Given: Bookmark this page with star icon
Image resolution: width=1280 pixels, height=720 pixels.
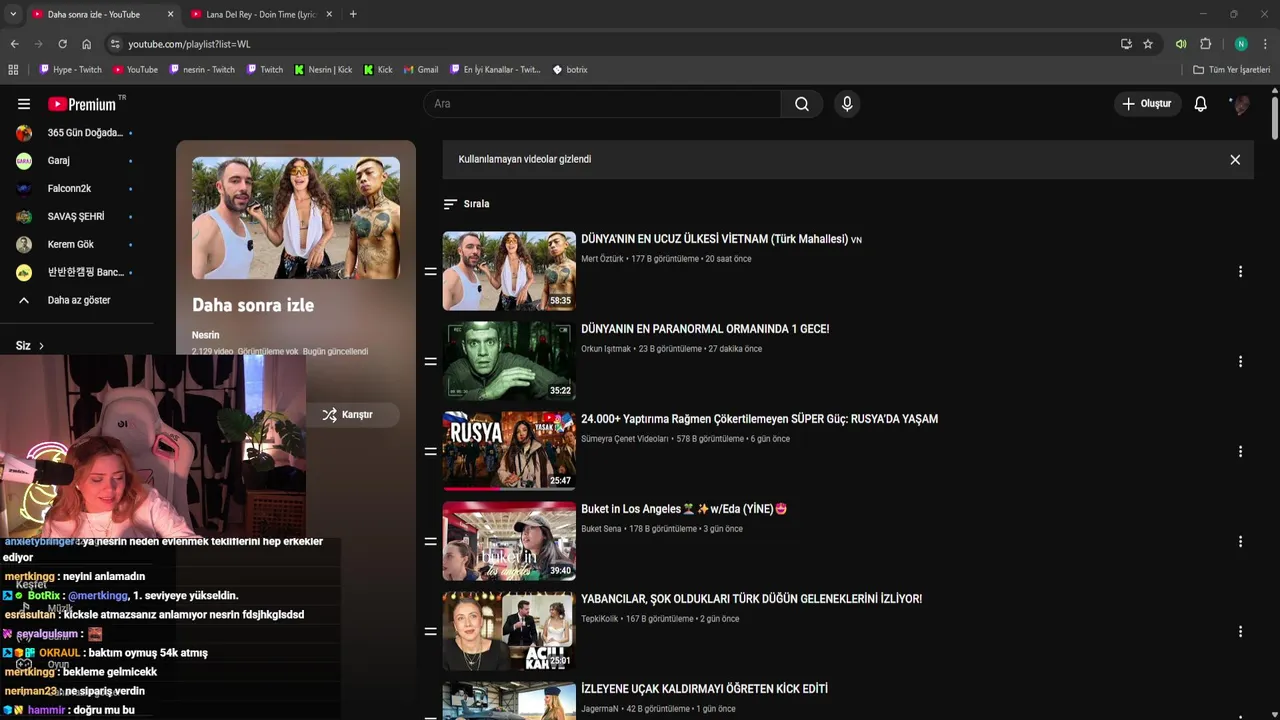Looking at the screenshot, I should [x=1148, y=44].
